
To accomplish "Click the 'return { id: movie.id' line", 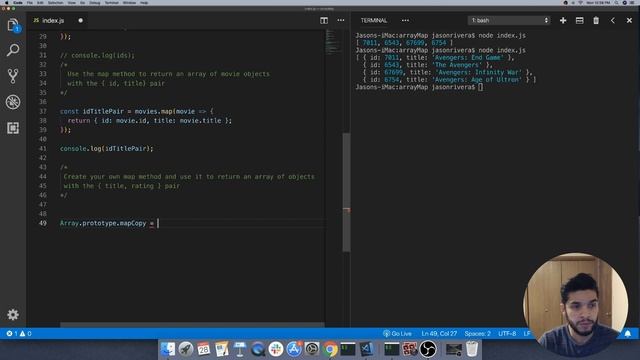I will pyautogui.click(x=149, y=121).
